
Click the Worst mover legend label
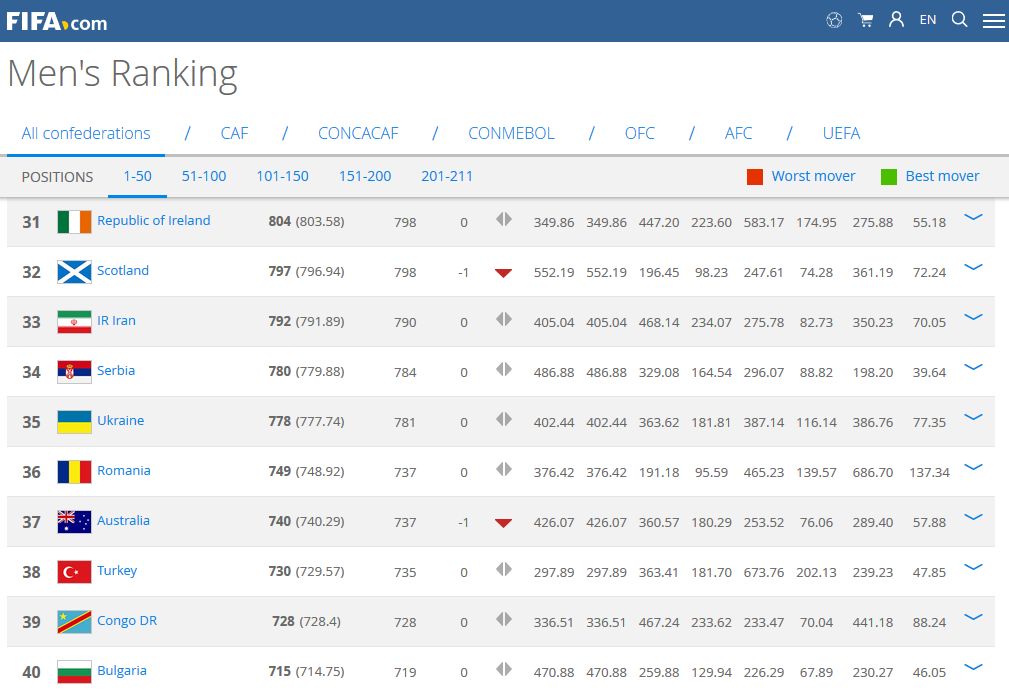point(813,176)
